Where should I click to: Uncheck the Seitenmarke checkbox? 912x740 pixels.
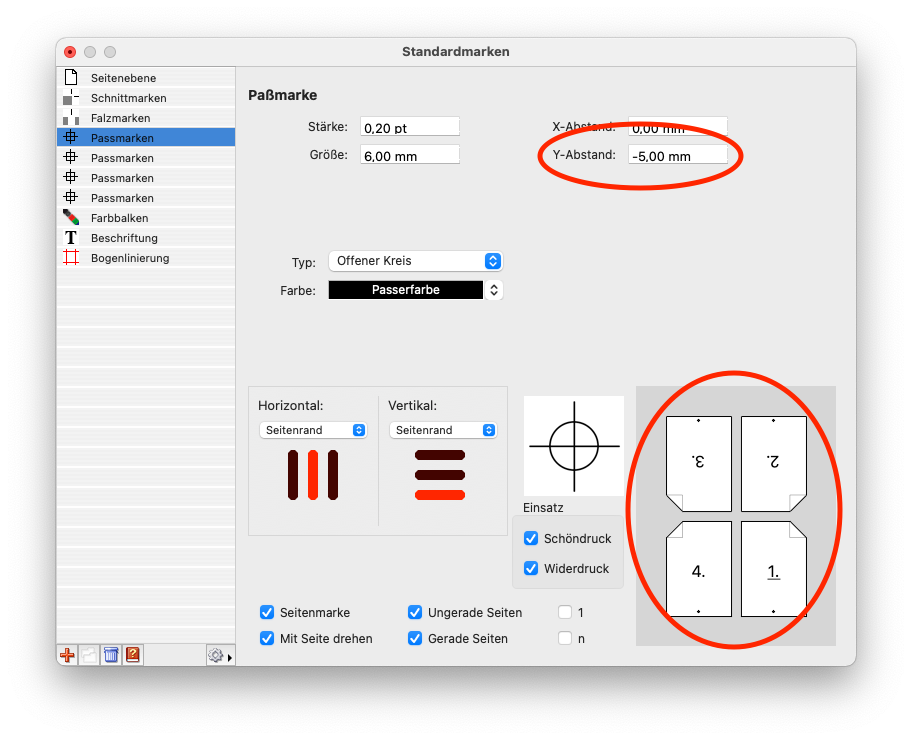267,612
